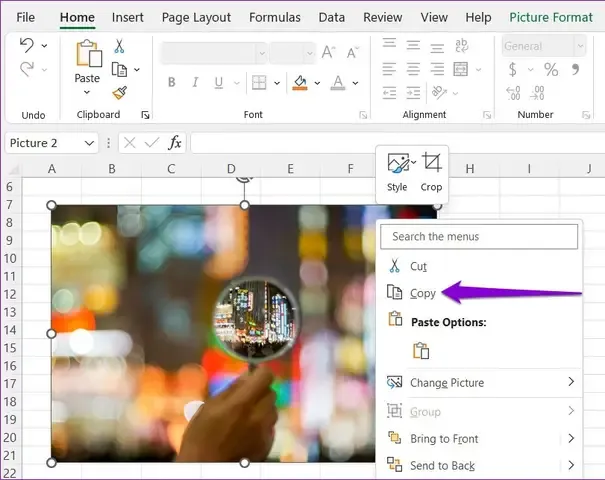Switch to the Insert tab
This screenshot has width=605, height=480.
pyautogui.click(x=128, y=17)
